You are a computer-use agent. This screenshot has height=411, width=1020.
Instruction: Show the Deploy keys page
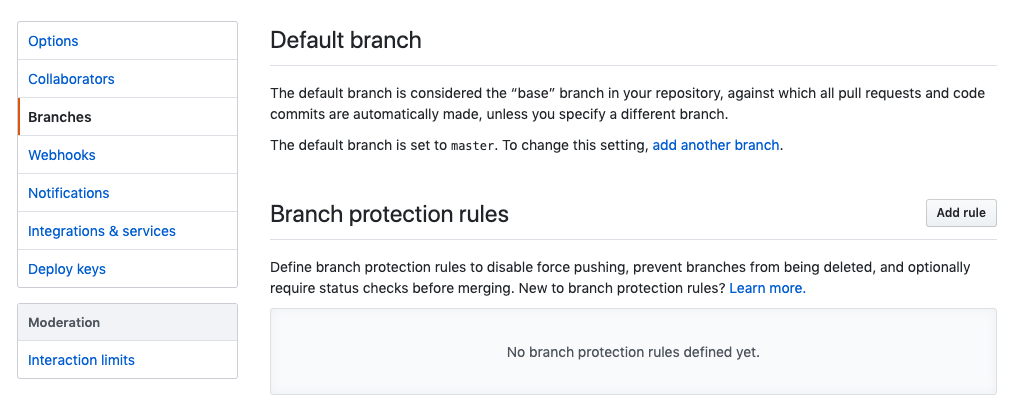tap(67, 269)
